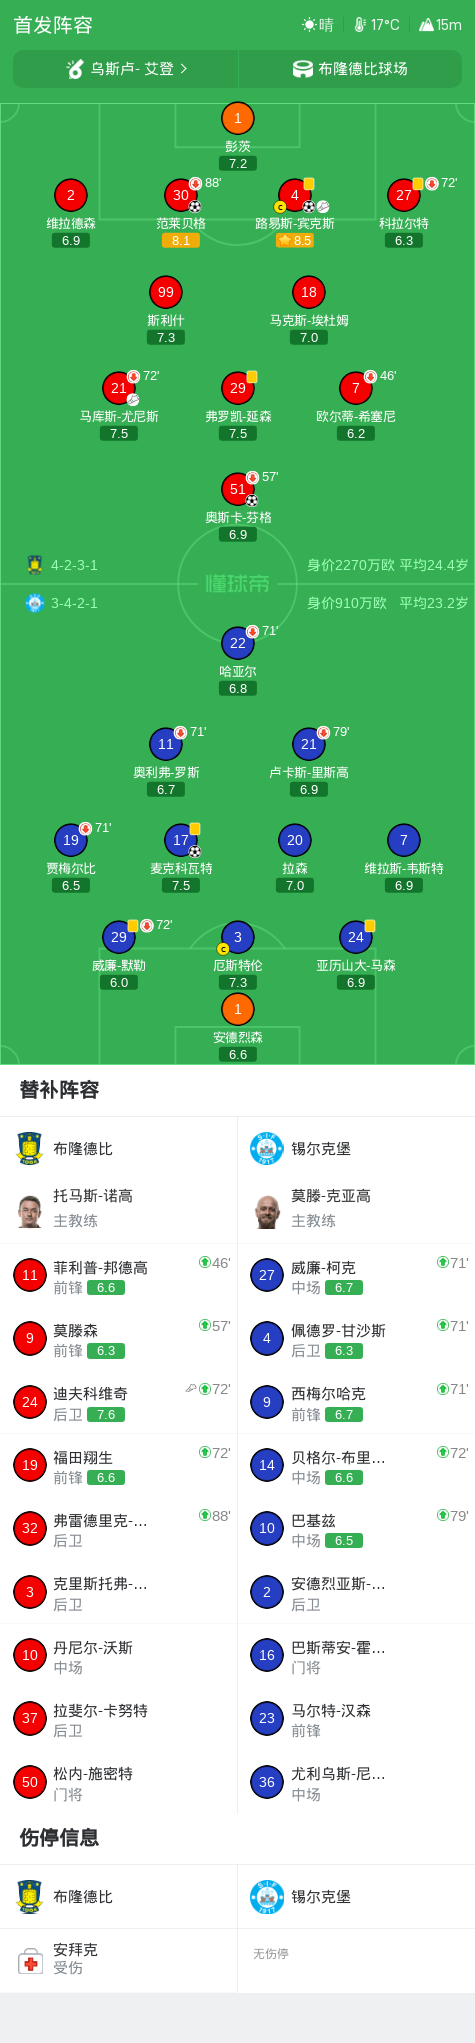This screenshot has height=2043, width=475.
Task: Open 锡尔克堡 team in substitutes section
Action: coord(356,1149)
